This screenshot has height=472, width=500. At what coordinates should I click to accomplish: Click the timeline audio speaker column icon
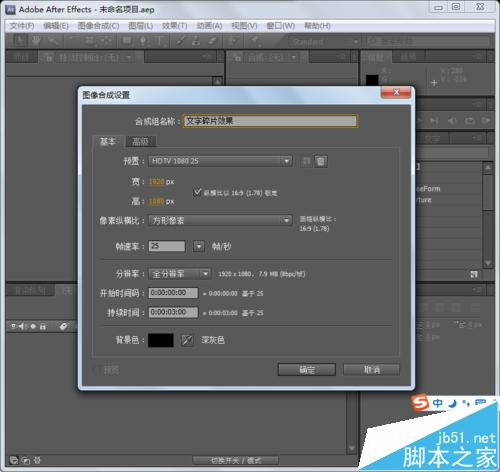pos(23,326)
